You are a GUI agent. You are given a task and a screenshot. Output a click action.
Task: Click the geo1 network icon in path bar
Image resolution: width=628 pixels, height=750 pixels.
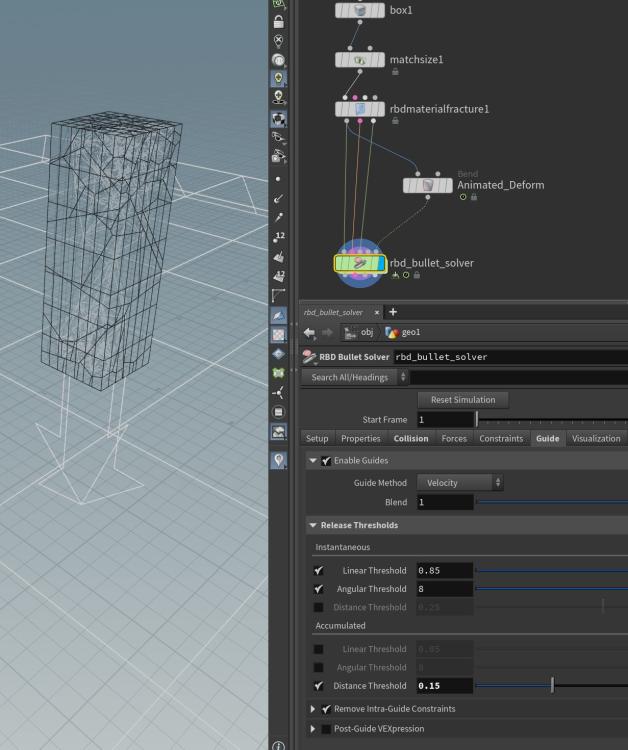(x=391, y=332)
